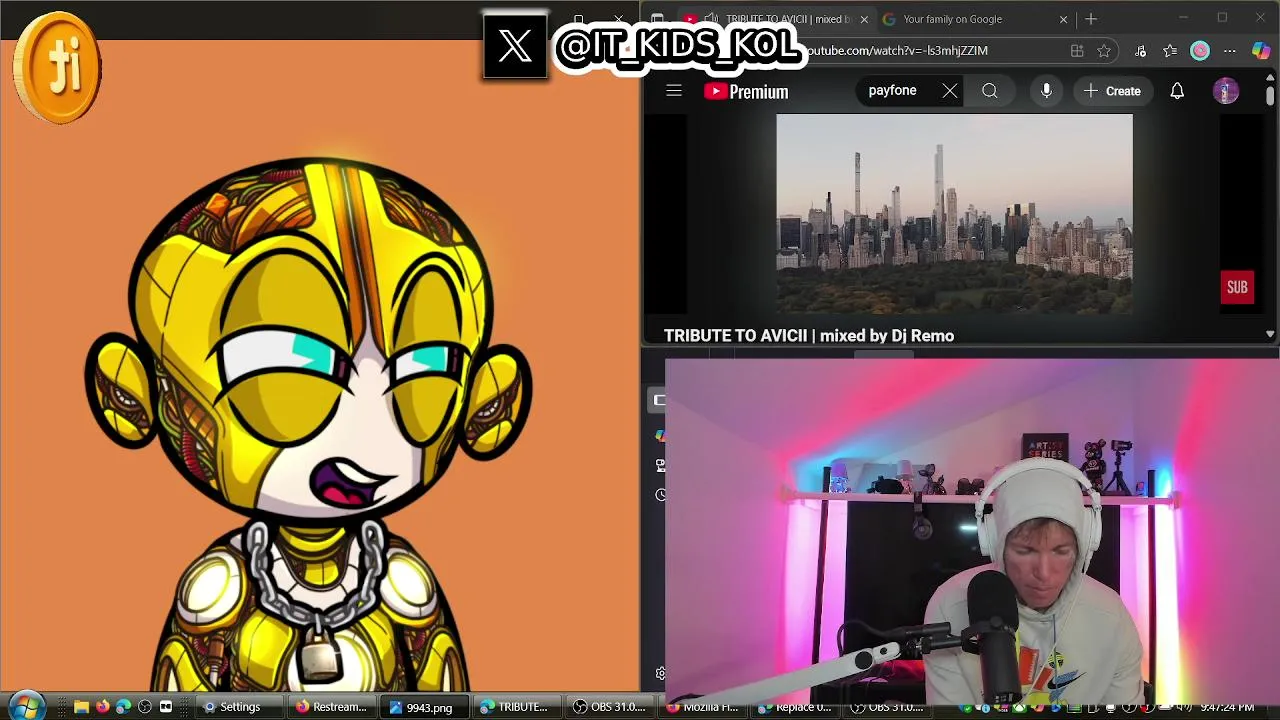Close the 'TRIBUTE TO AVICII' tab
This screenshot has width=1280, height=720.
pyautogui.click(x=864, y=19)
